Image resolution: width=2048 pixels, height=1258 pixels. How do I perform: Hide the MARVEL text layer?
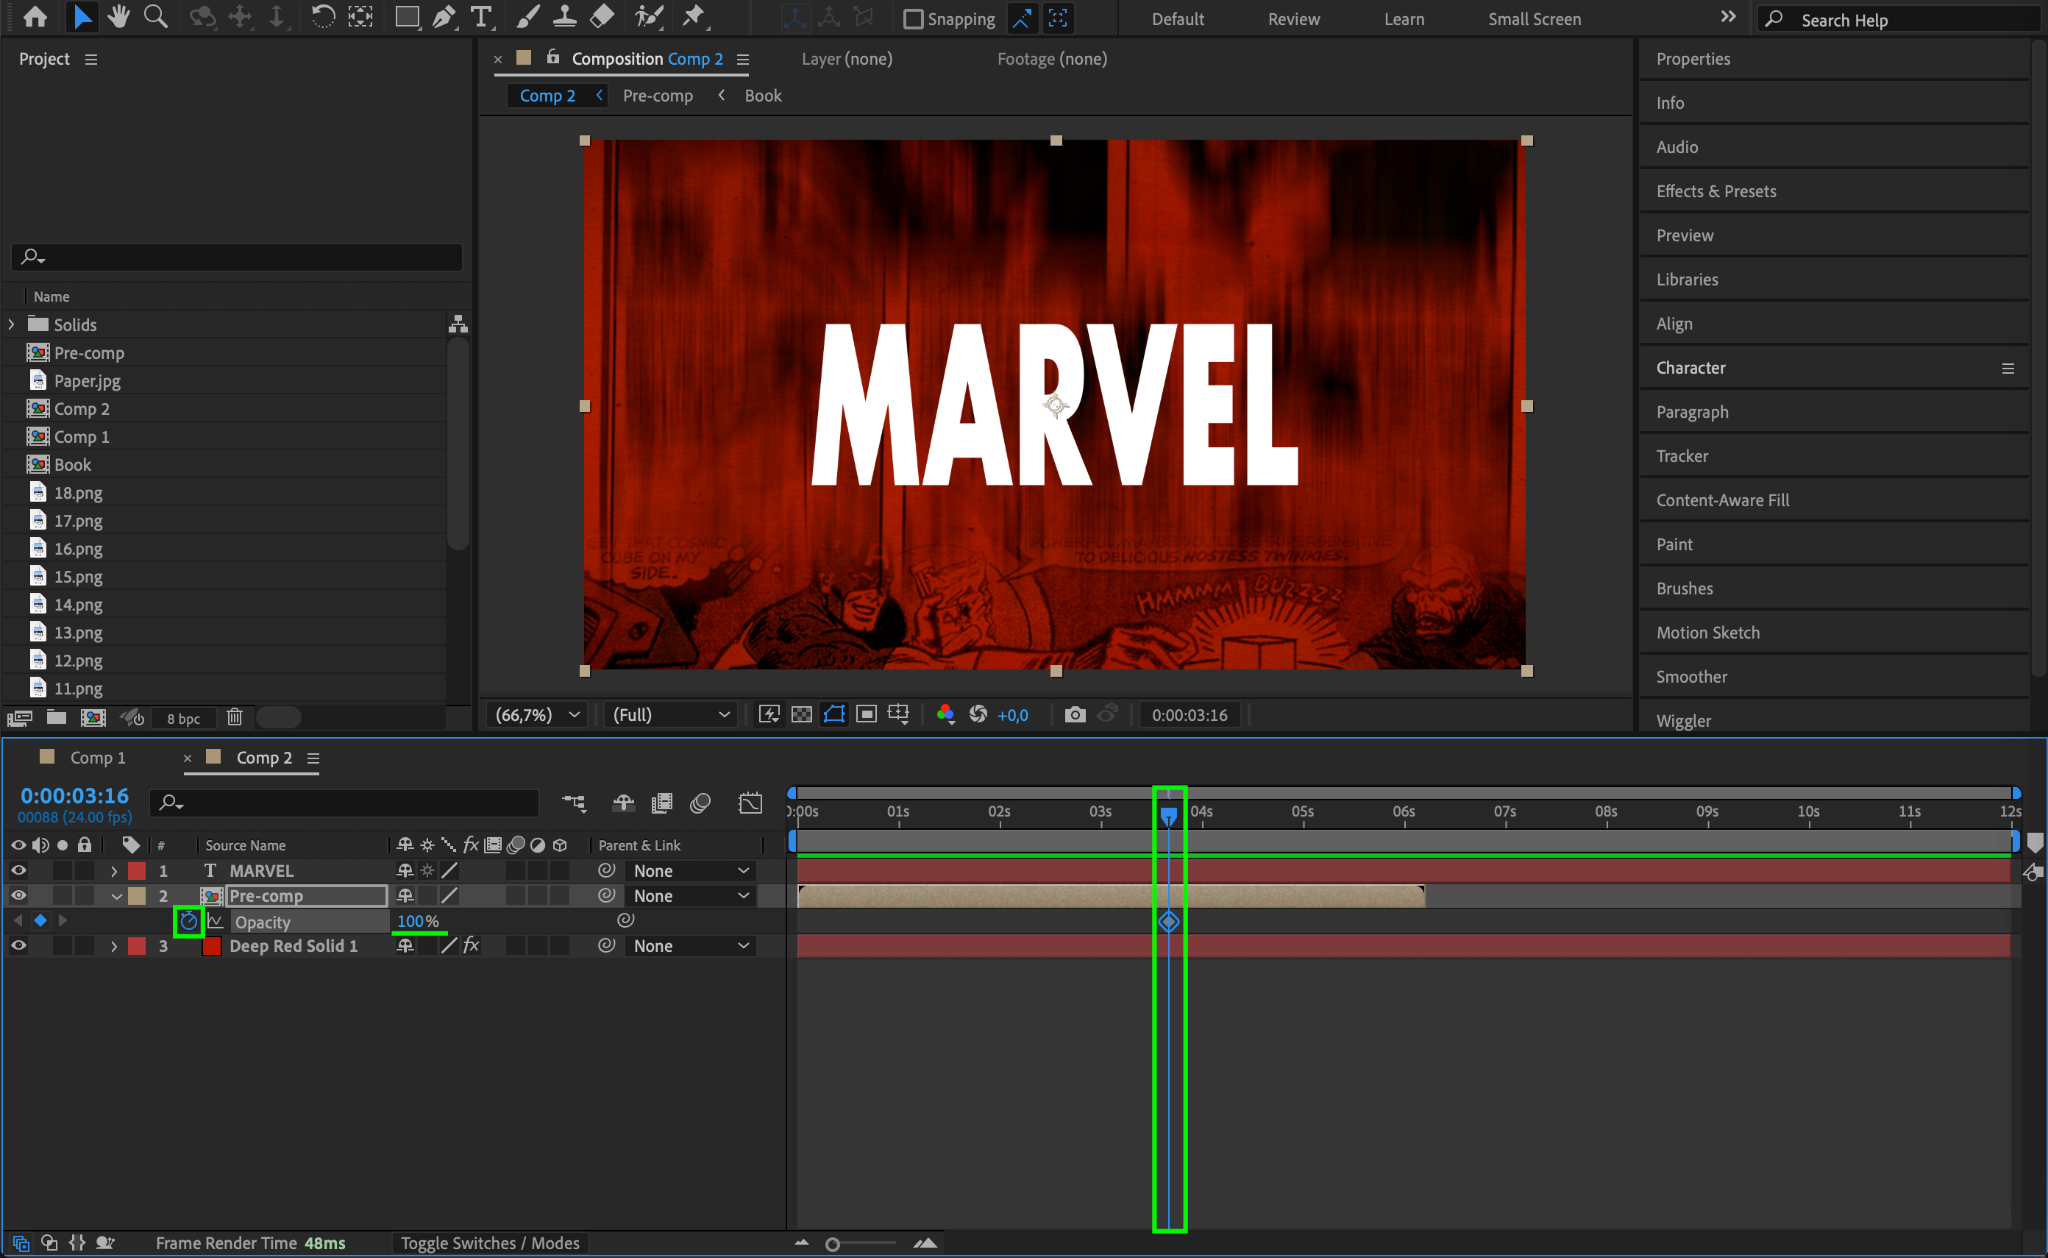tap(18, 870)
